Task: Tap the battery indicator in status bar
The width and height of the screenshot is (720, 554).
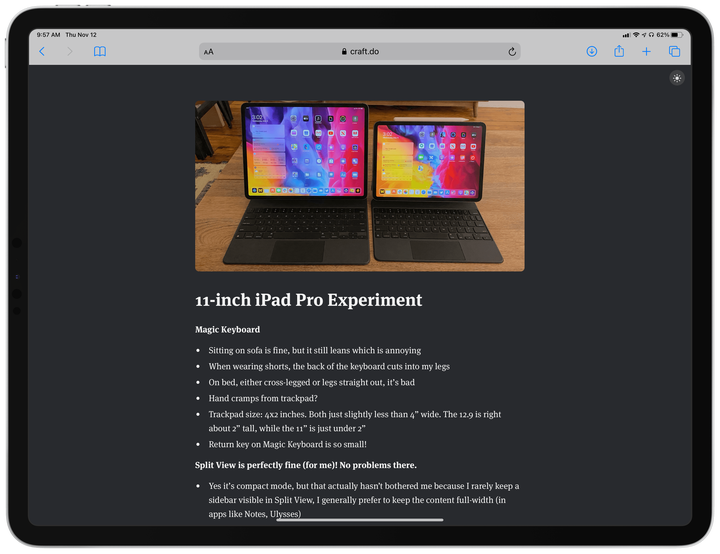Action: pos(677,35)
